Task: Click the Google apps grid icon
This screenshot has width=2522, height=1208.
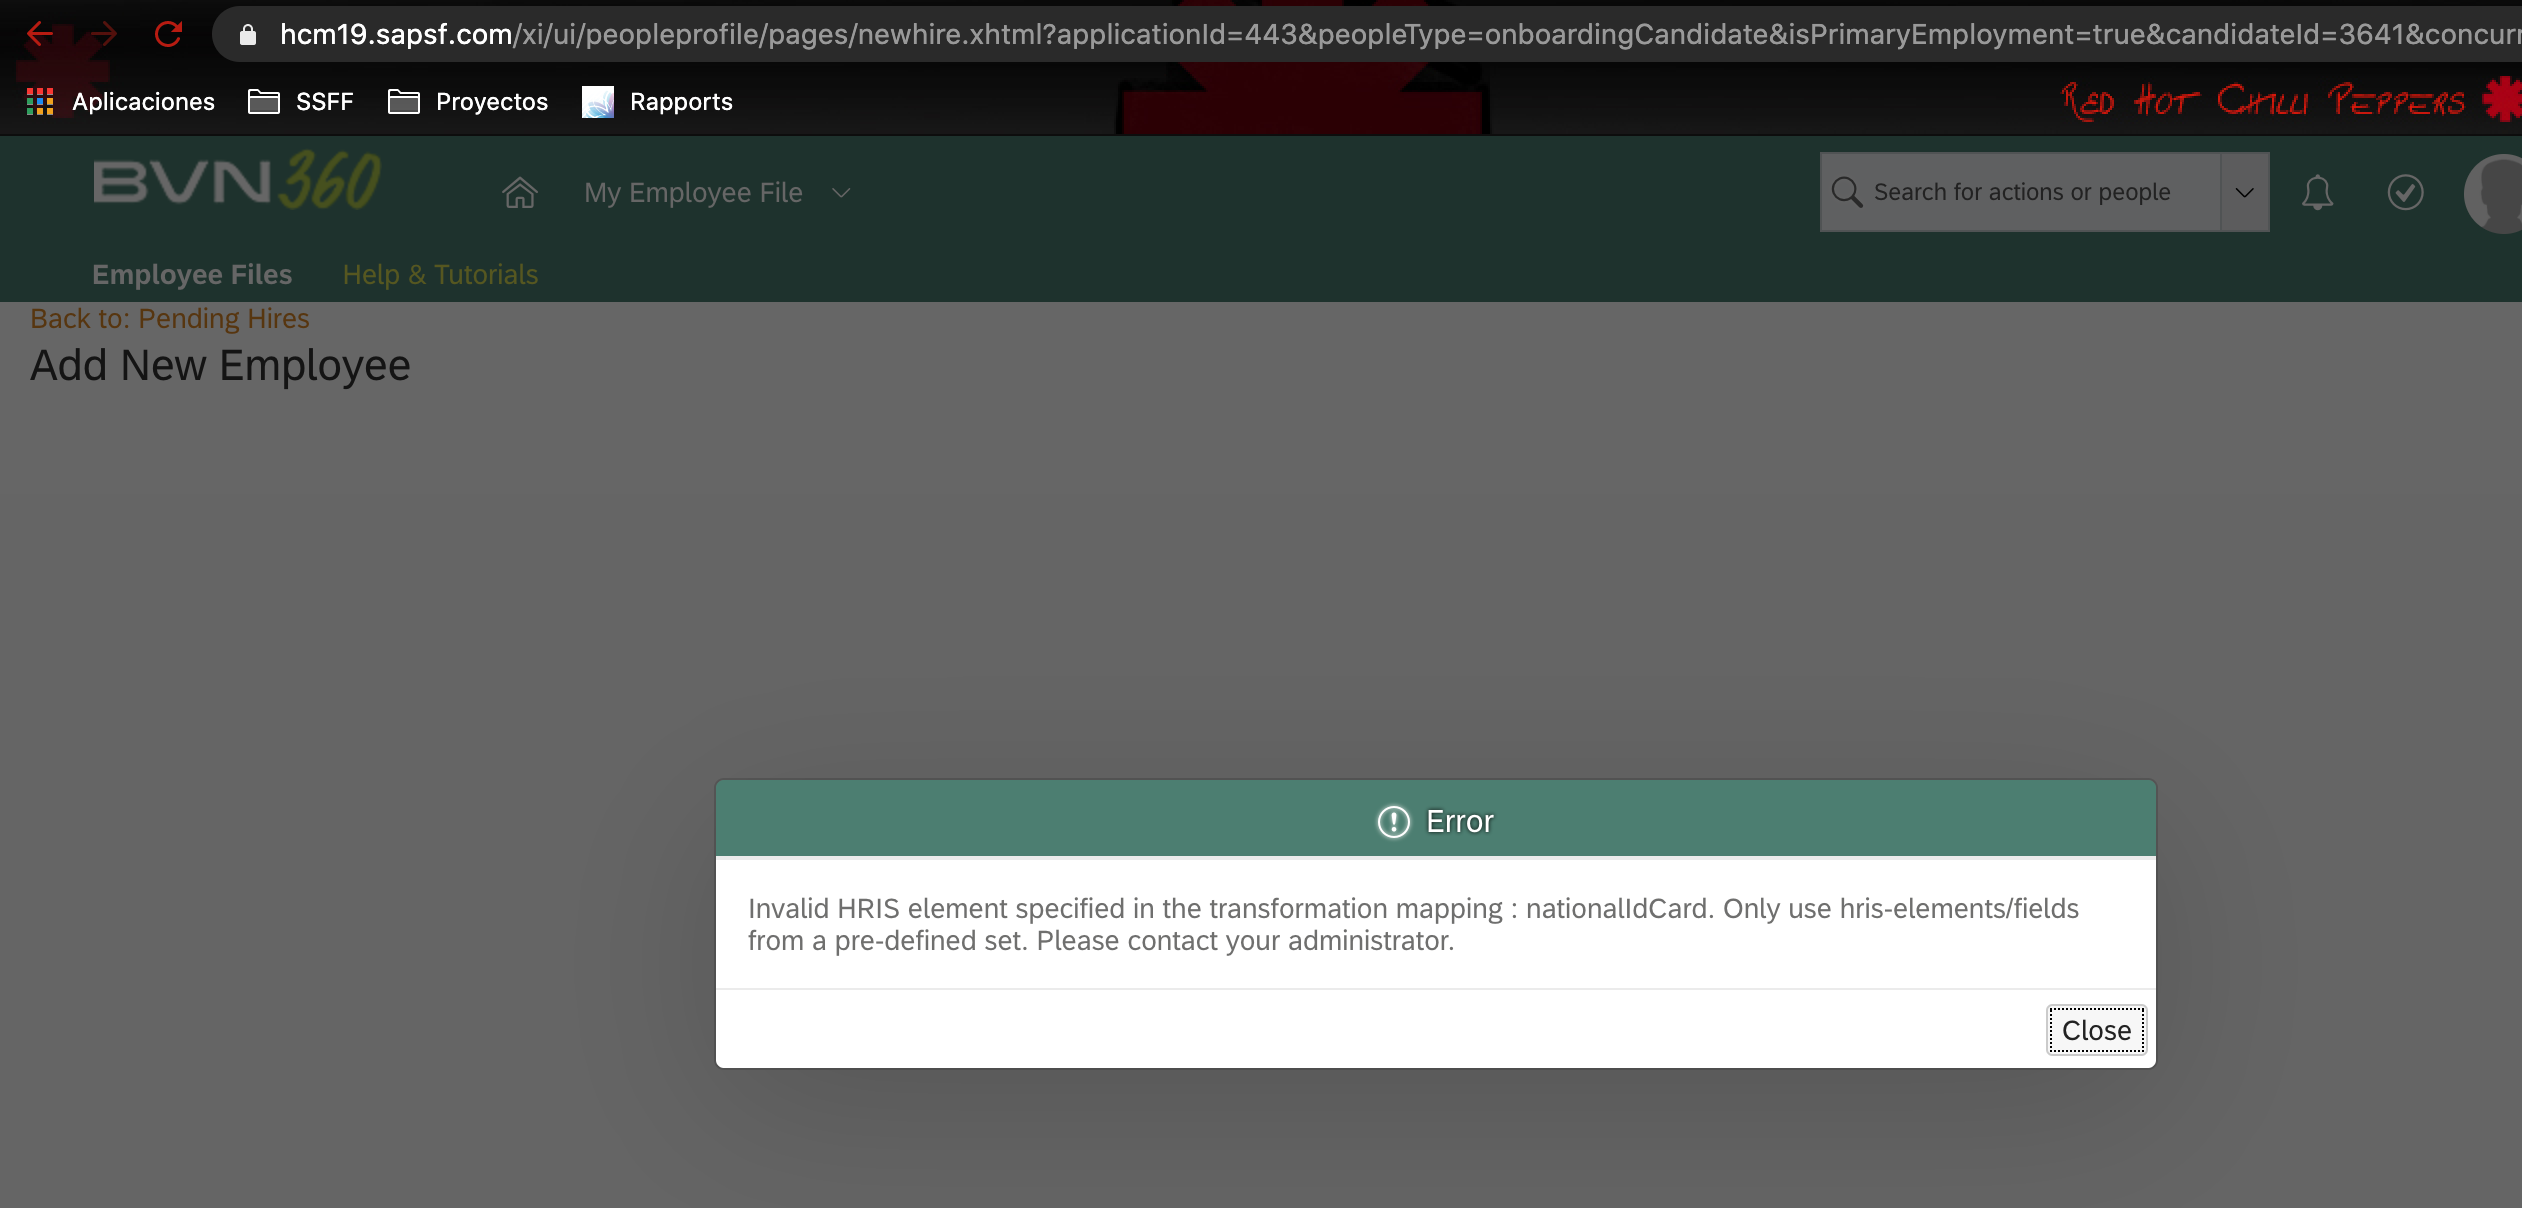Action: pos(40,100)
